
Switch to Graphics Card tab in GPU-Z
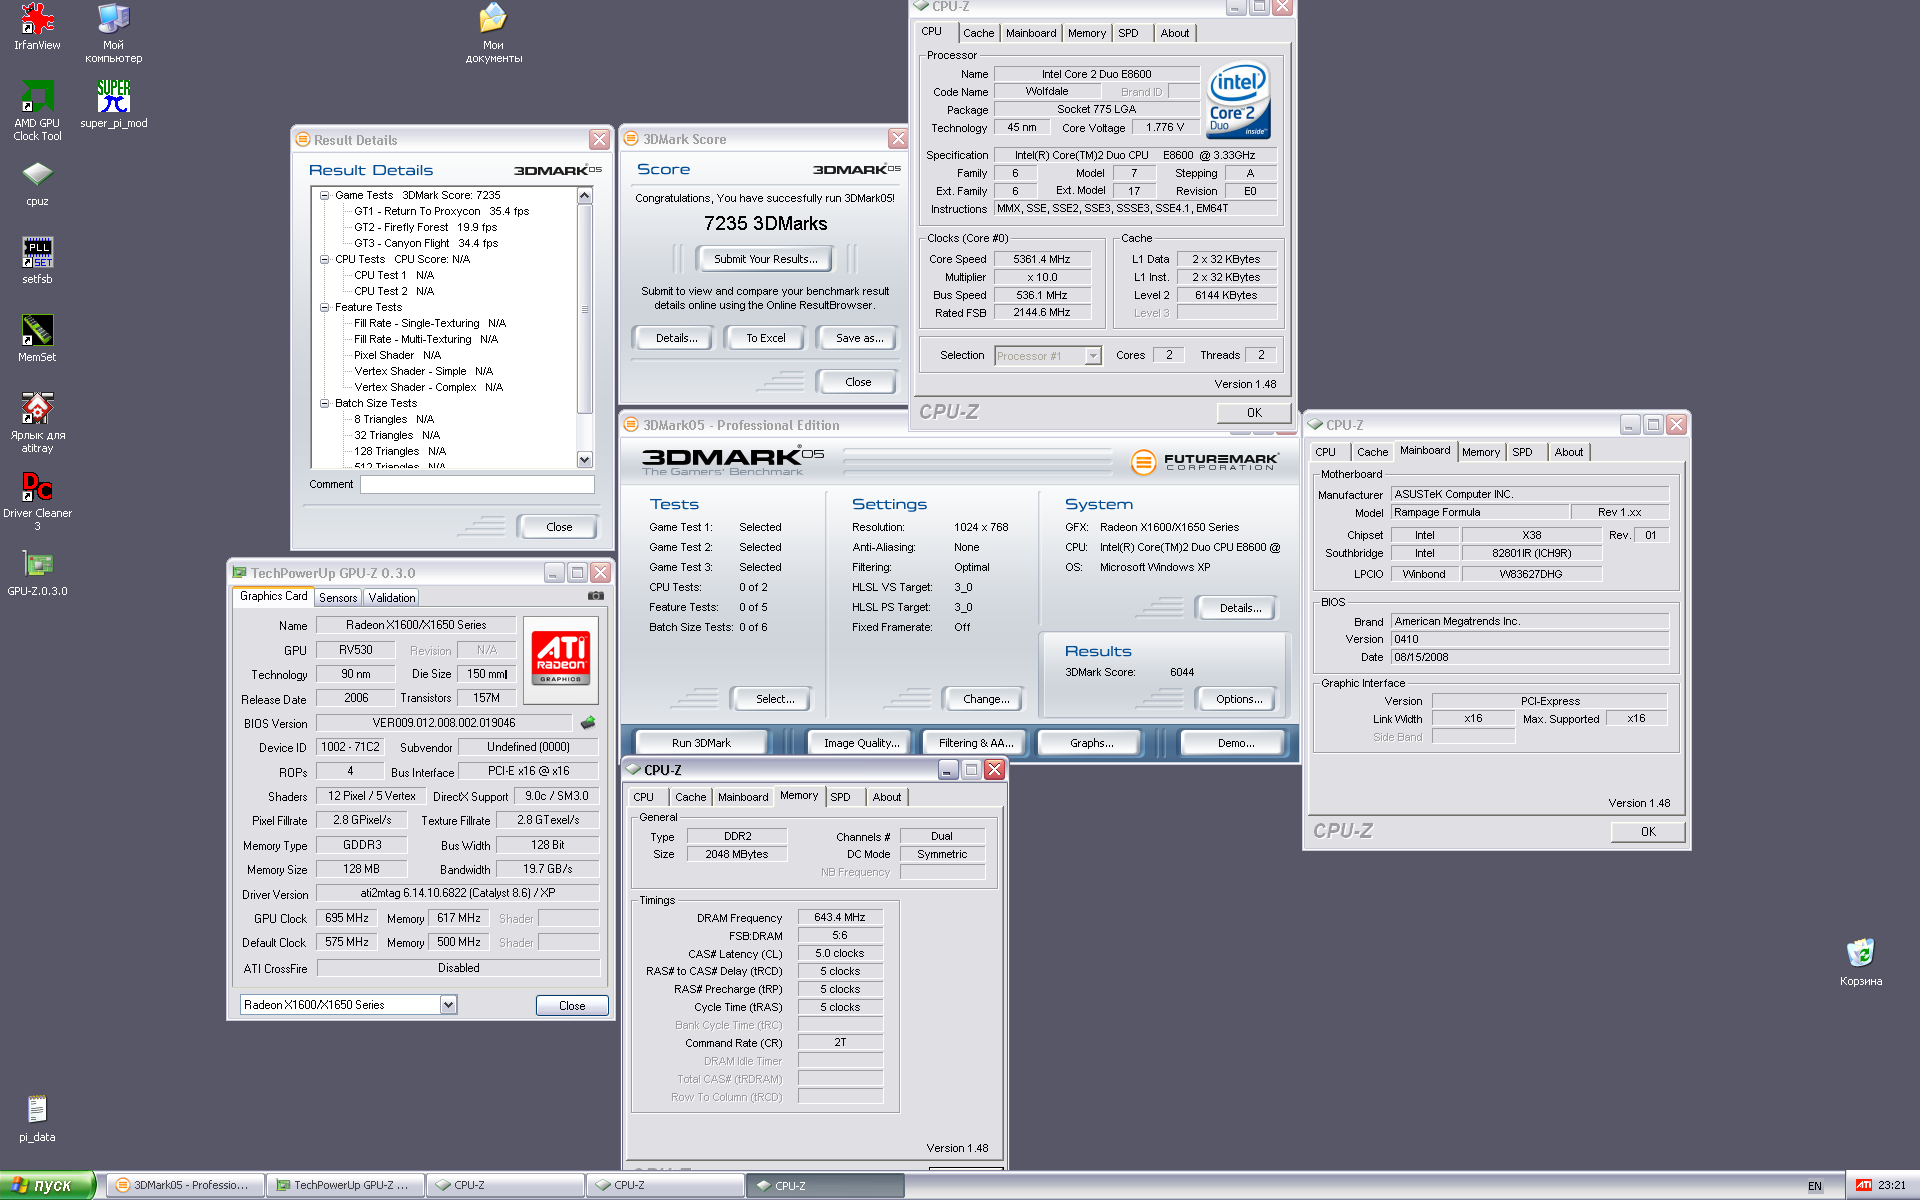(x=273, y=596)
